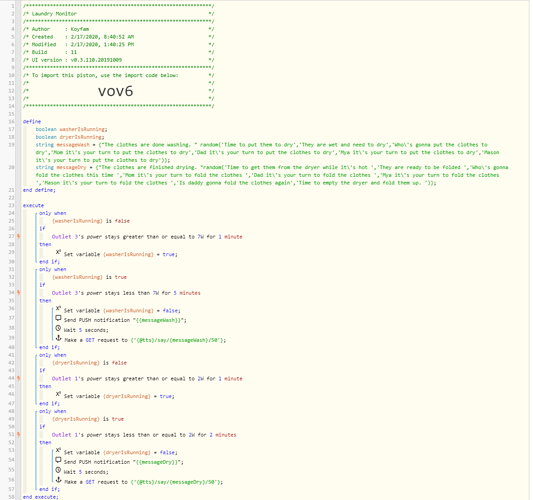This screenshot has height=500, width=533.
Task: Select the import code vov6
Action: [116, 91]
